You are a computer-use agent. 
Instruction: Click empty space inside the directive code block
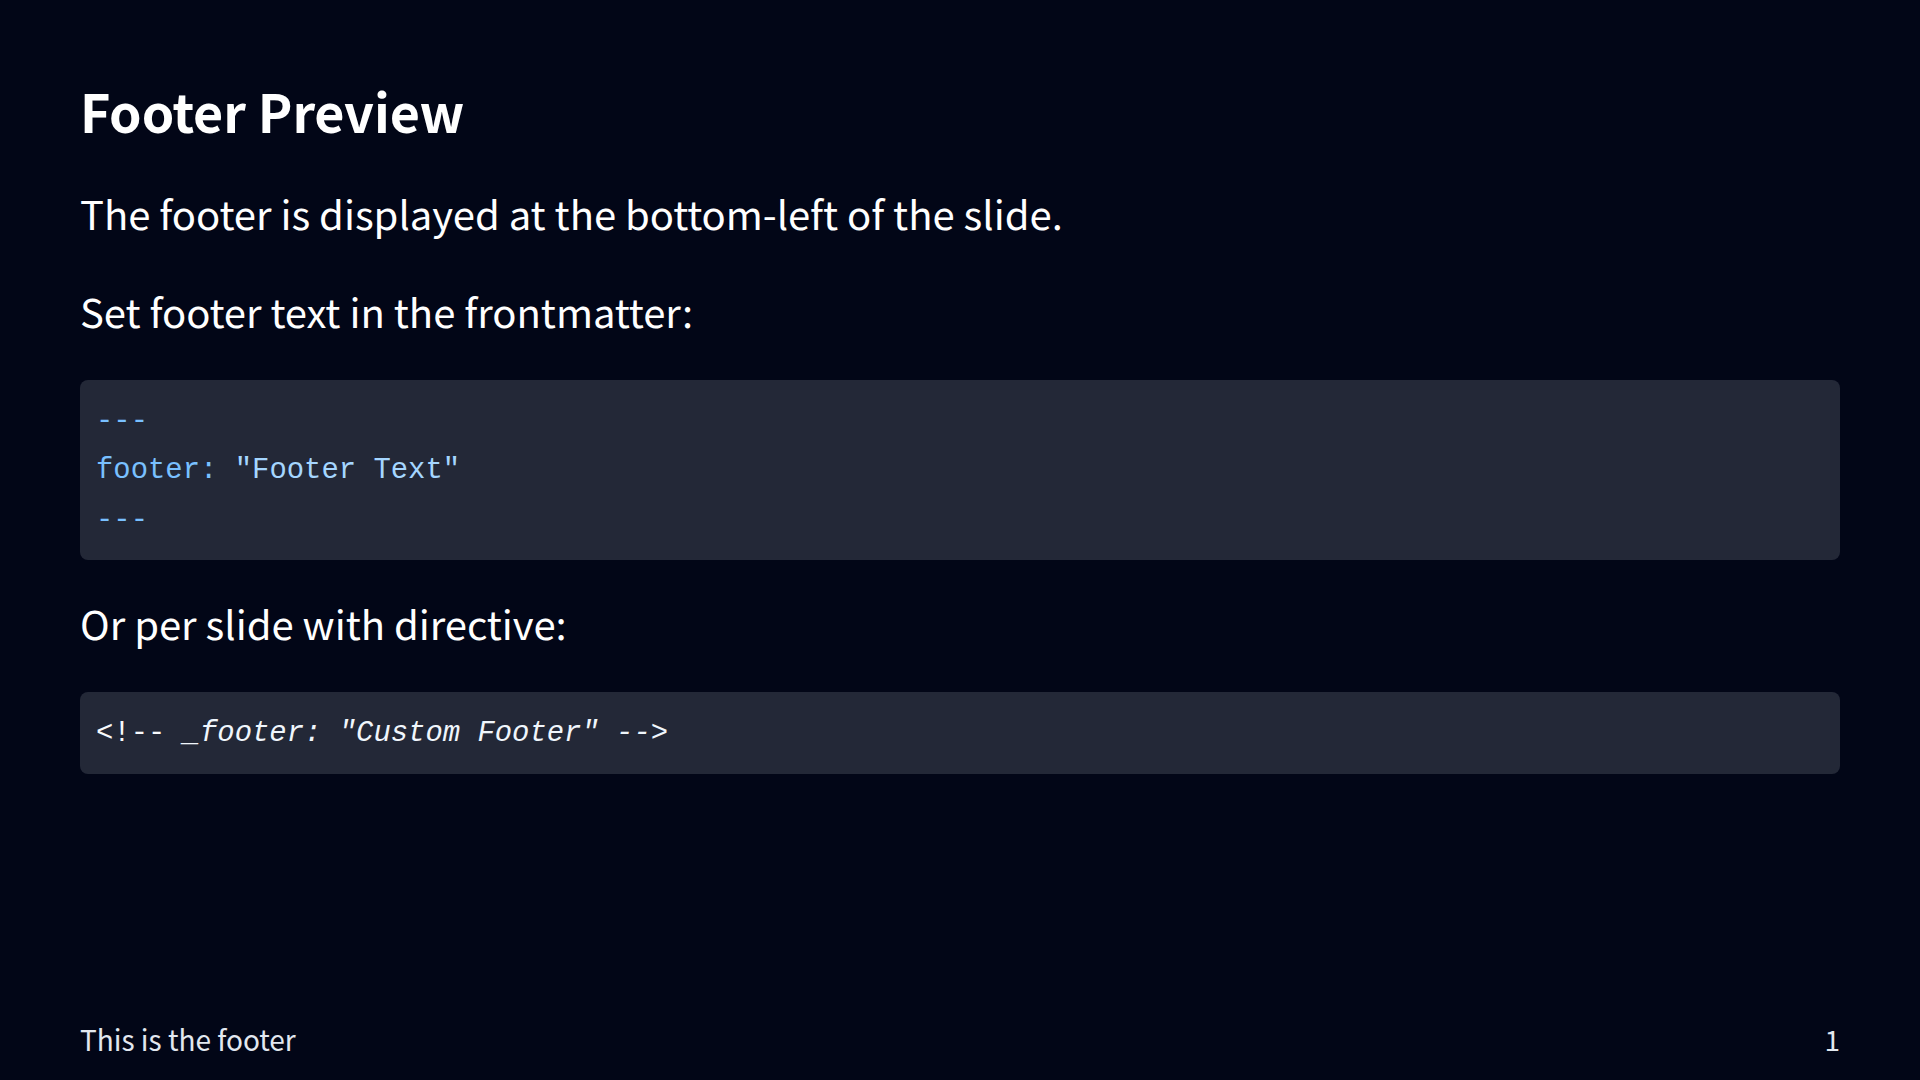click(1200, 733)
